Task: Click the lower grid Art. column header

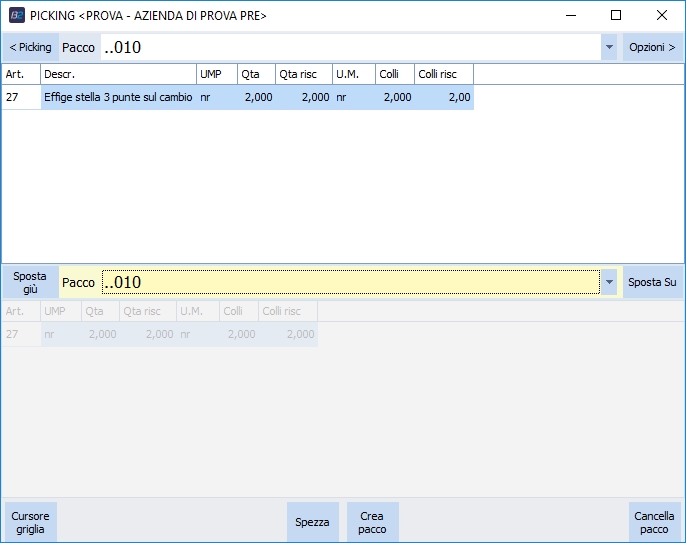Action: click(x=21, y=312)
